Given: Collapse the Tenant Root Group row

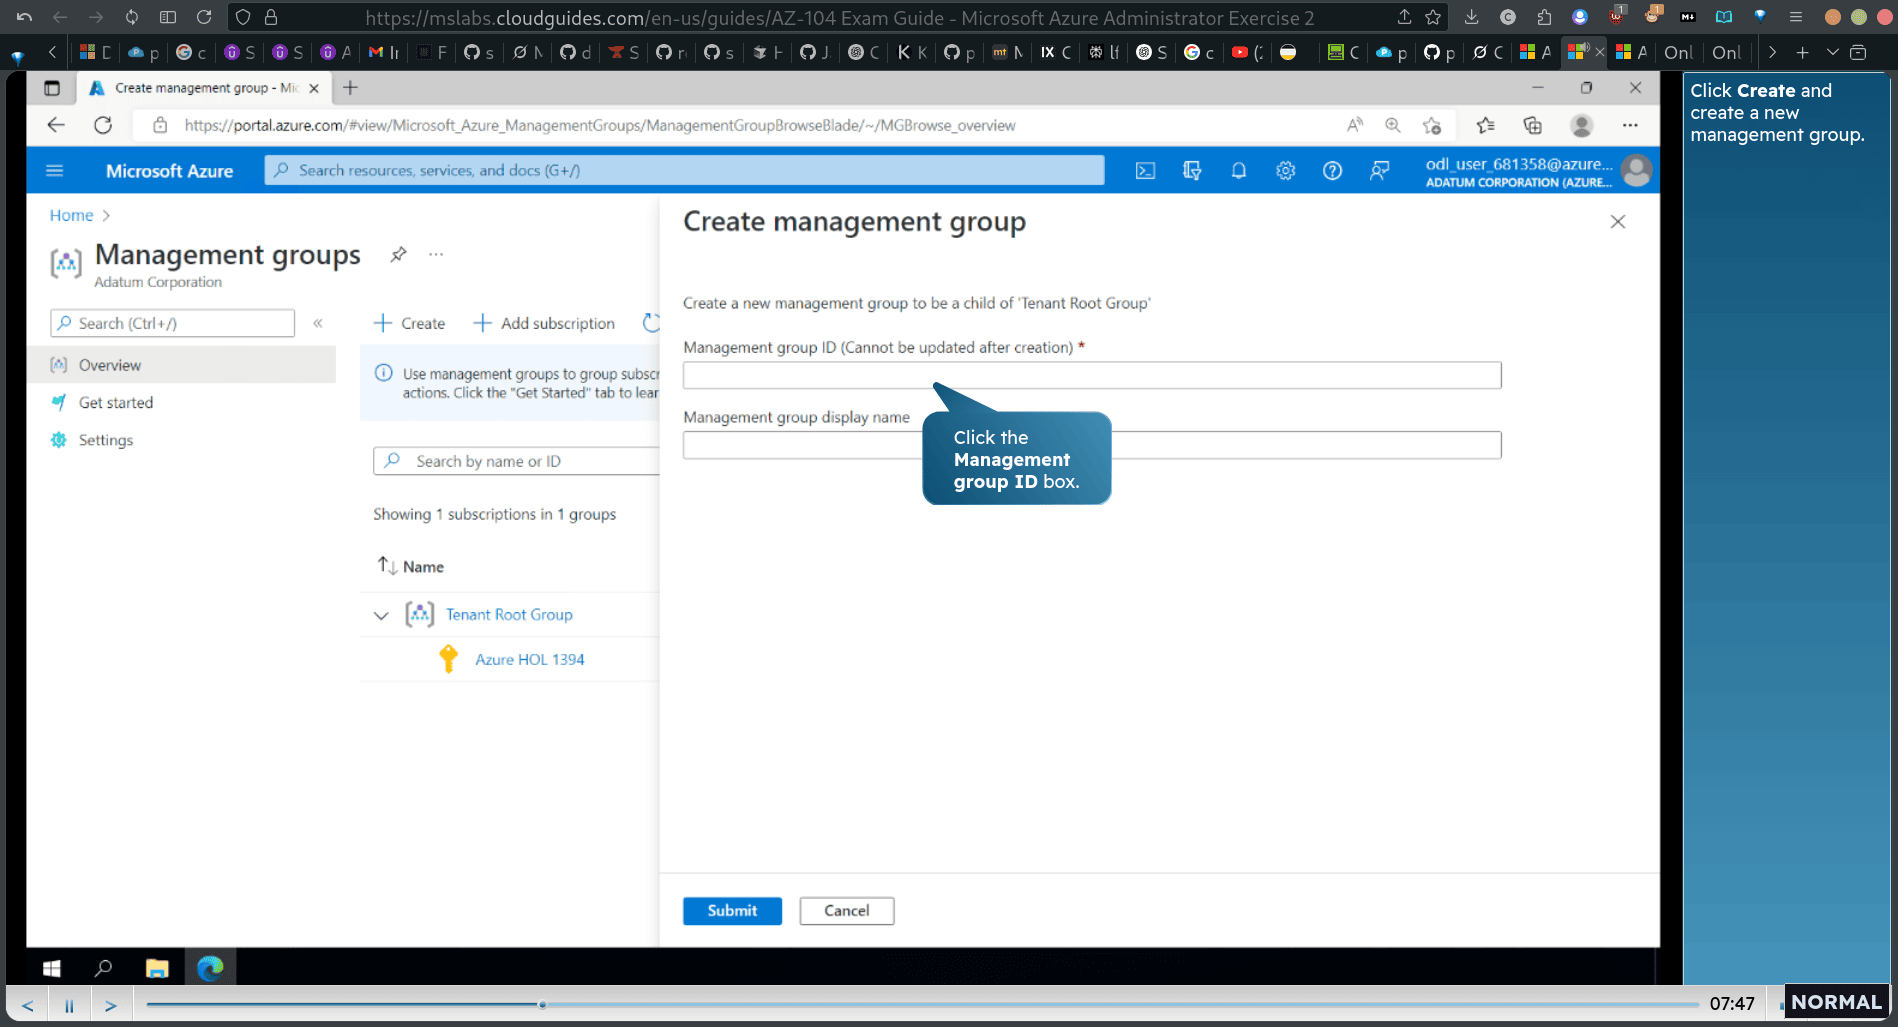Looking at the screenshot, I should point(381,616).
